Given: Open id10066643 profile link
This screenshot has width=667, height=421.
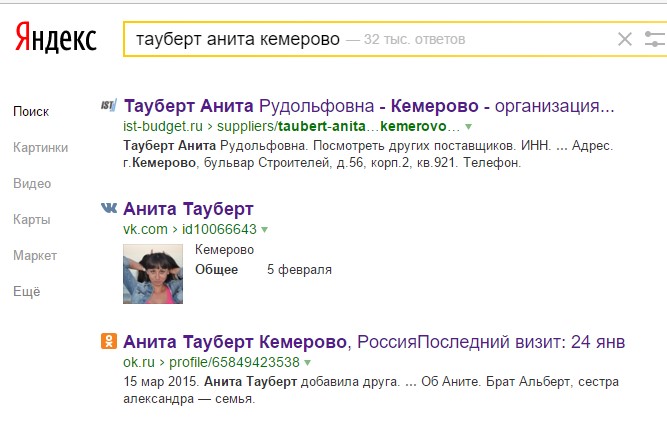Looking at the screenshot, I should tap(219, 229).
